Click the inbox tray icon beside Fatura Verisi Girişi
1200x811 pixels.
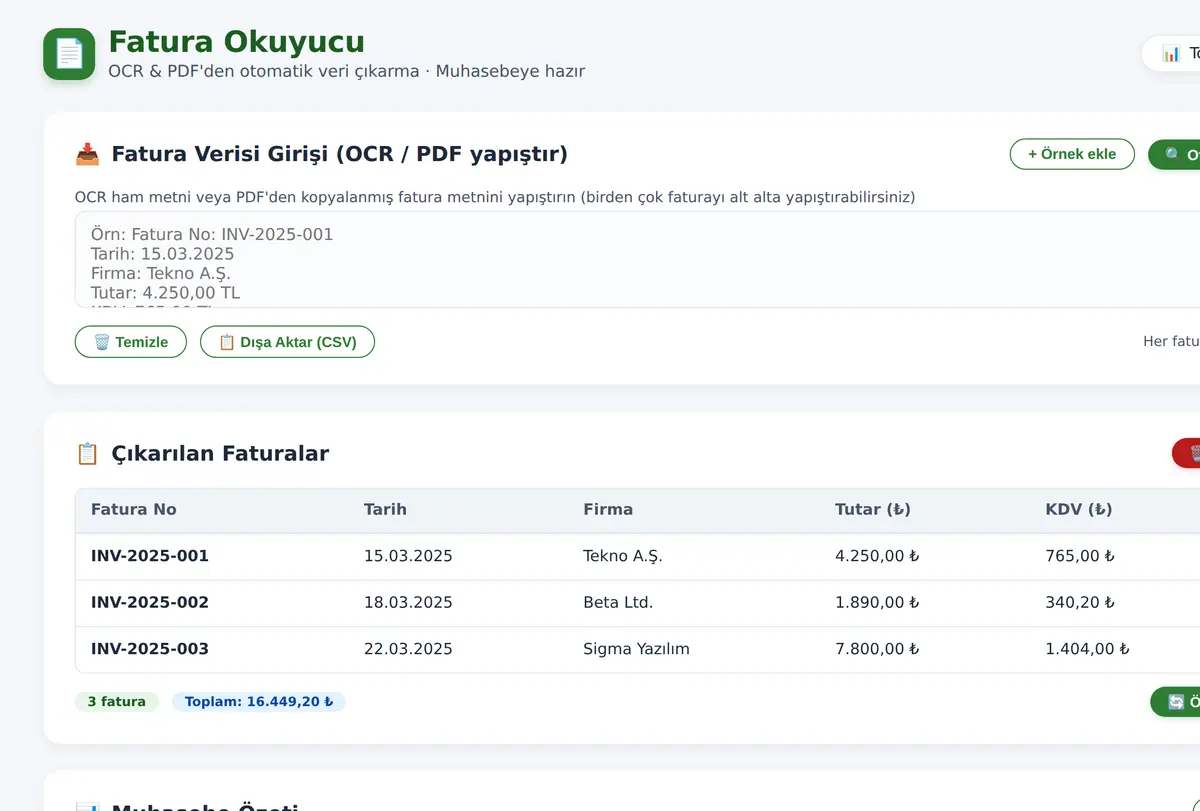coord(87,154)
